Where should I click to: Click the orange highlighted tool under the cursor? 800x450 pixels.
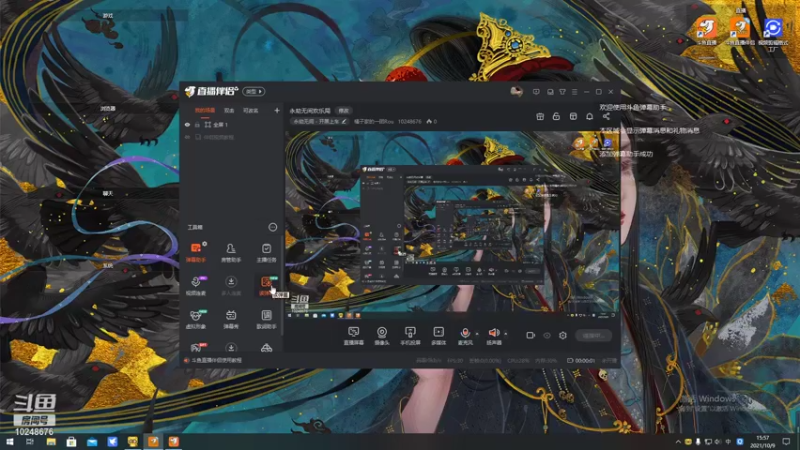[x=266, y=286]
